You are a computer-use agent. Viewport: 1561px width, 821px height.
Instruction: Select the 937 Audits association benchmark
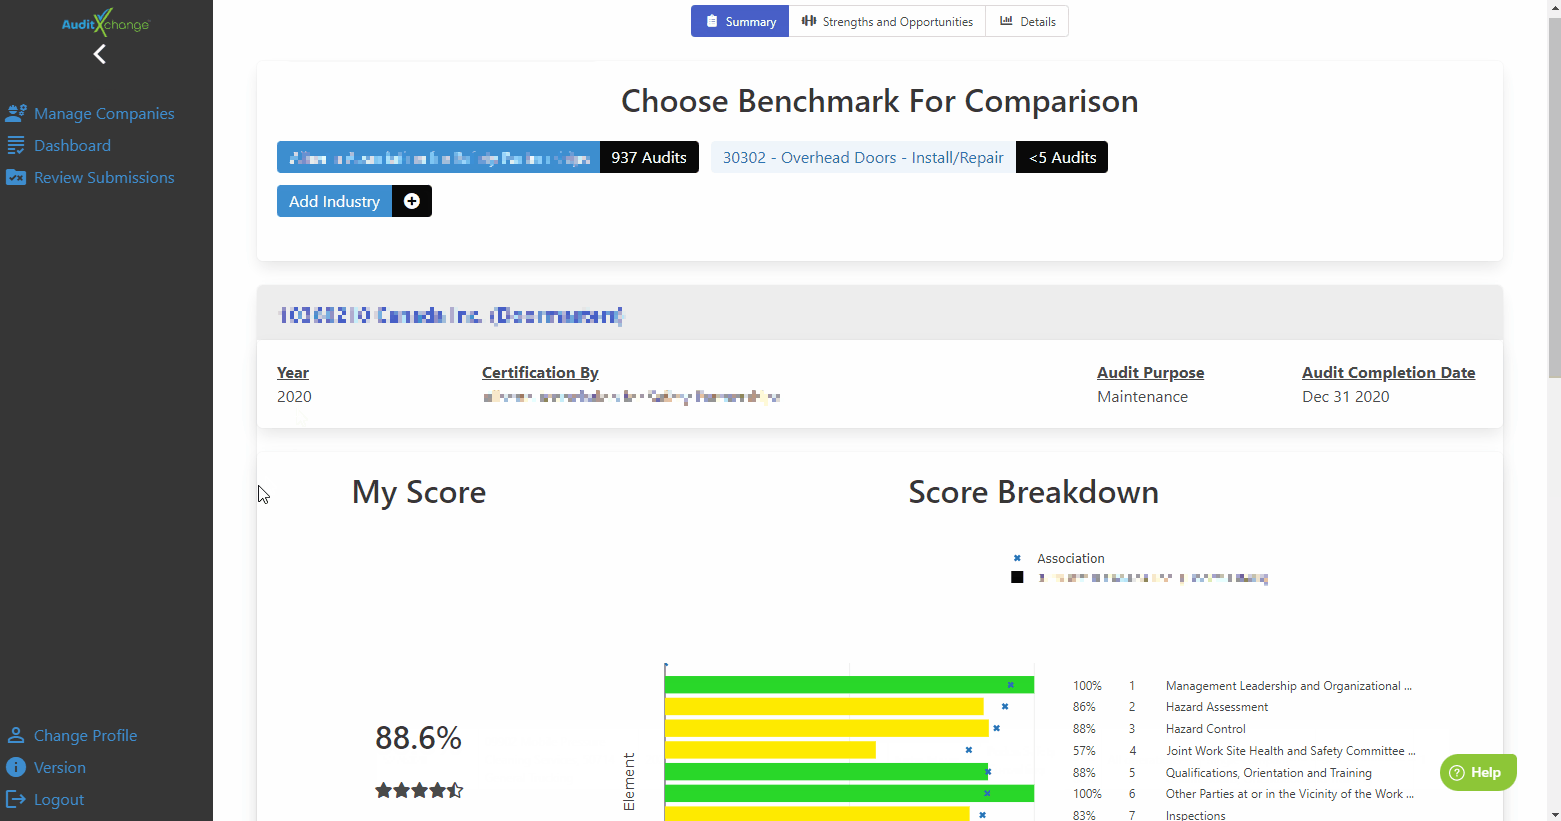coord(488,157)
